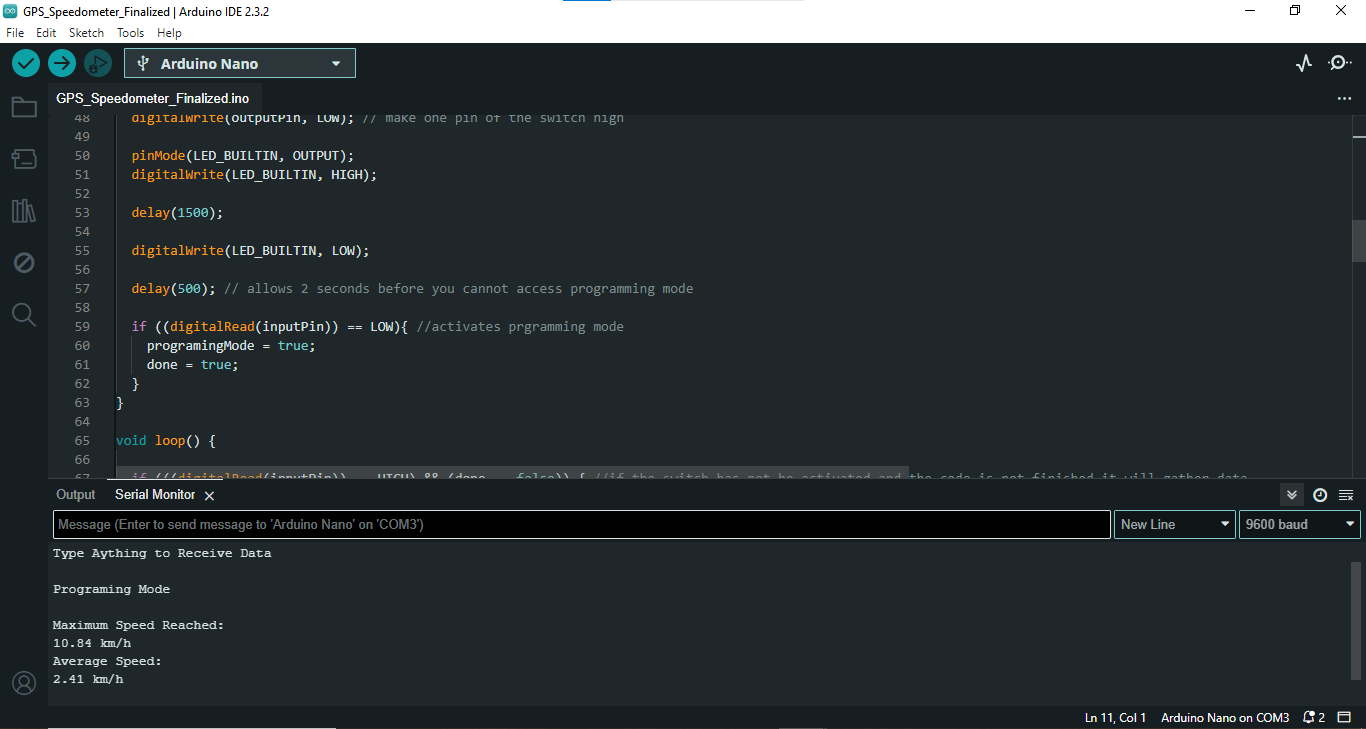Click Type Aything to Receive Data line
Screen dimensions: 1366x729
tap(162, 553)
